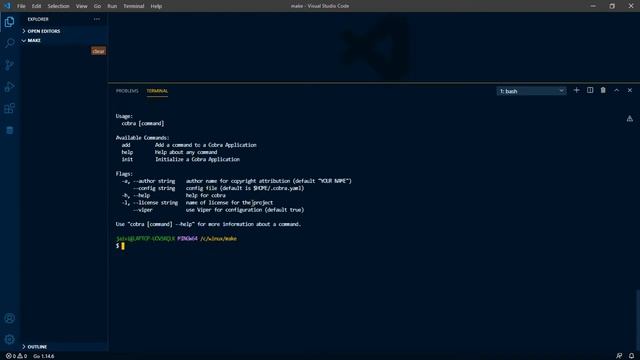Open the Search view icon
Image resolution: width=640 pixels, height=360 pixels.
point(9,43)
